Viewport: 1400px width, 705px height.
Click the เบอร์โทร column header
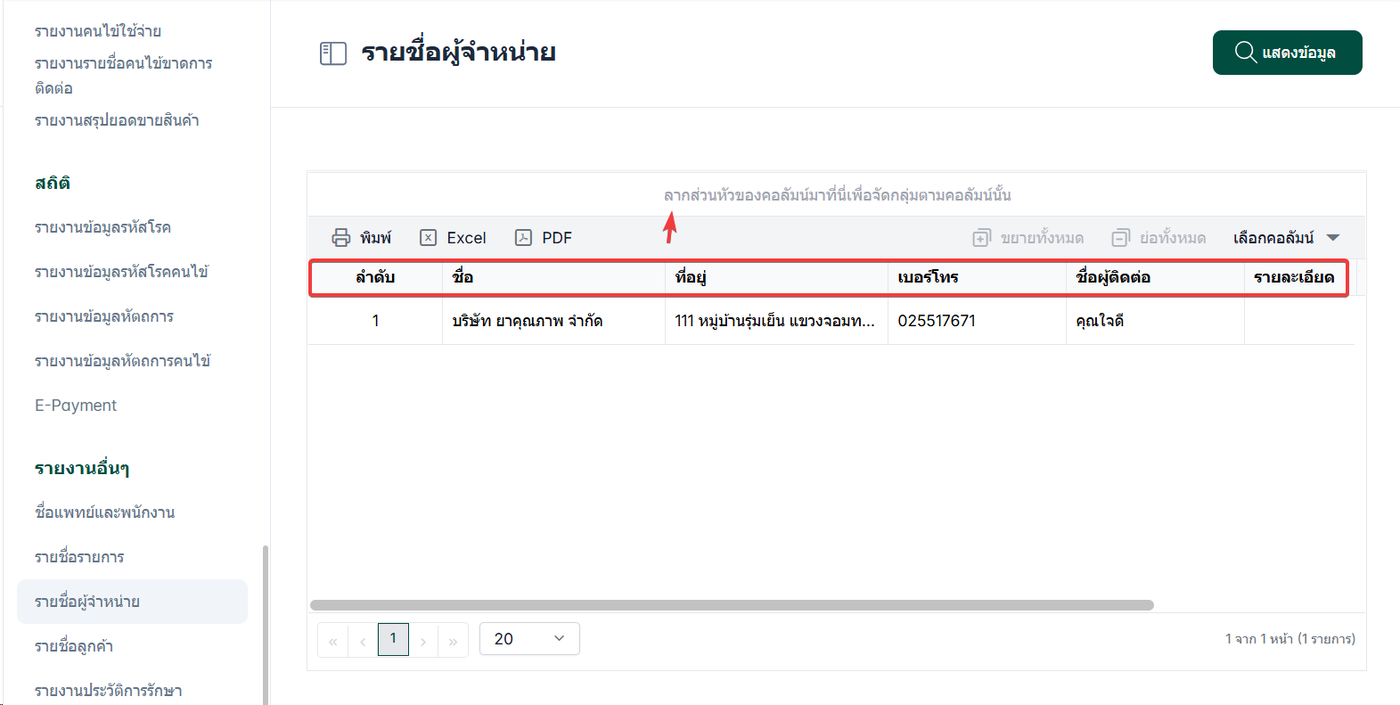pyautogui.click(x=978, y=278)
